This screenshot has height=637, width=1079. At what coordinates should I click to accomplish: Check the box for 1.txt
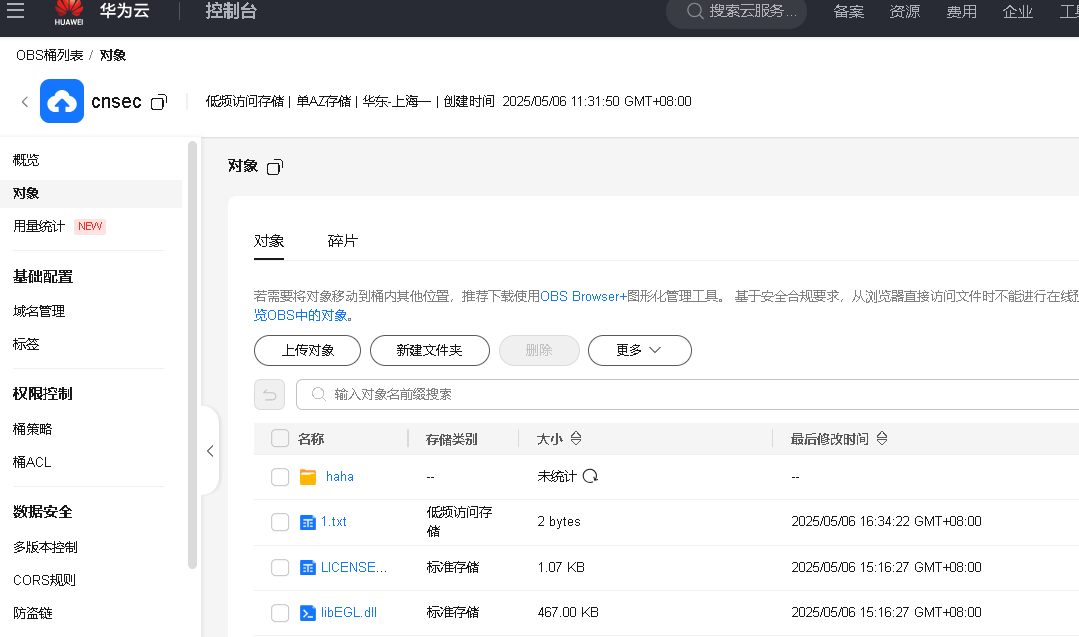[280, 522]
